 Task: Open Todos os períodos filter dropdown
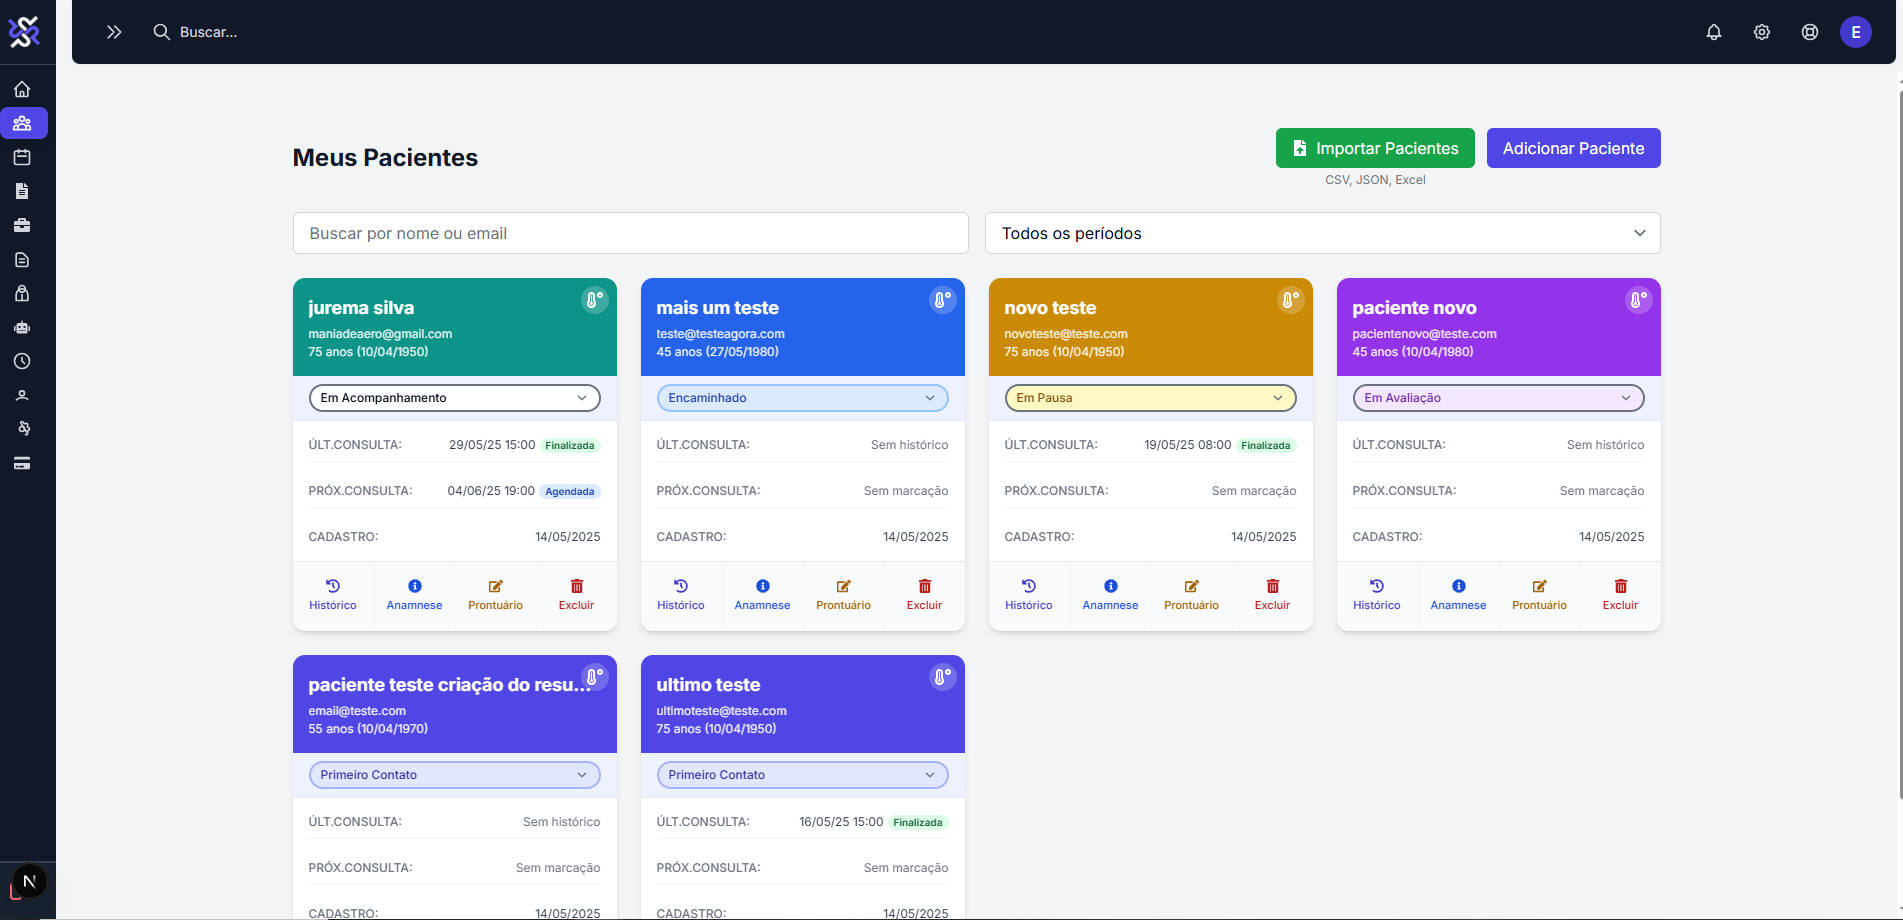point(1323,233)
